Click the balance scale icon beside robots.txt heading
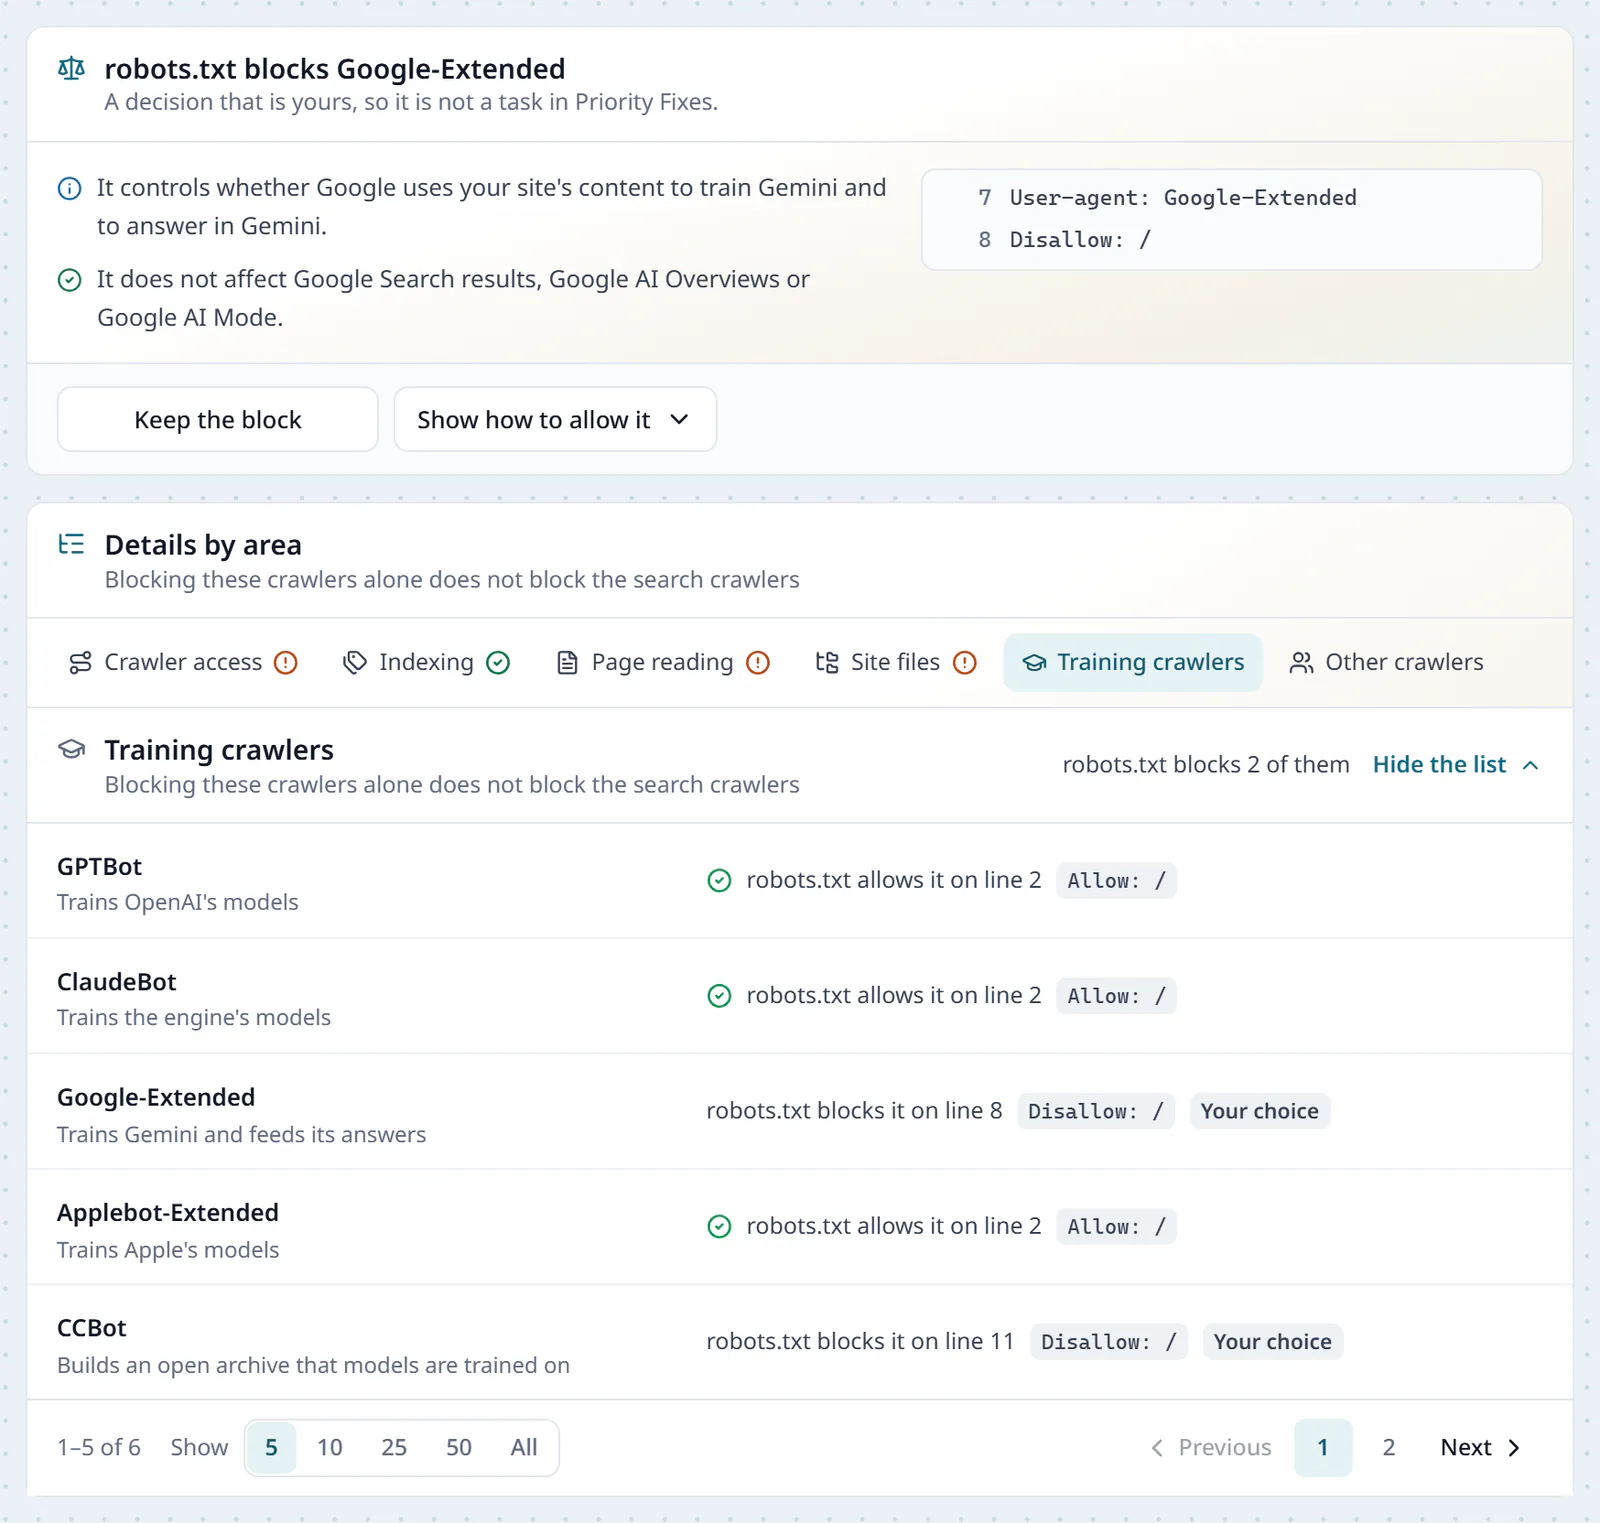This screenshot has height=1523, width=1600. pyautogui.click(x=71, y=69)
